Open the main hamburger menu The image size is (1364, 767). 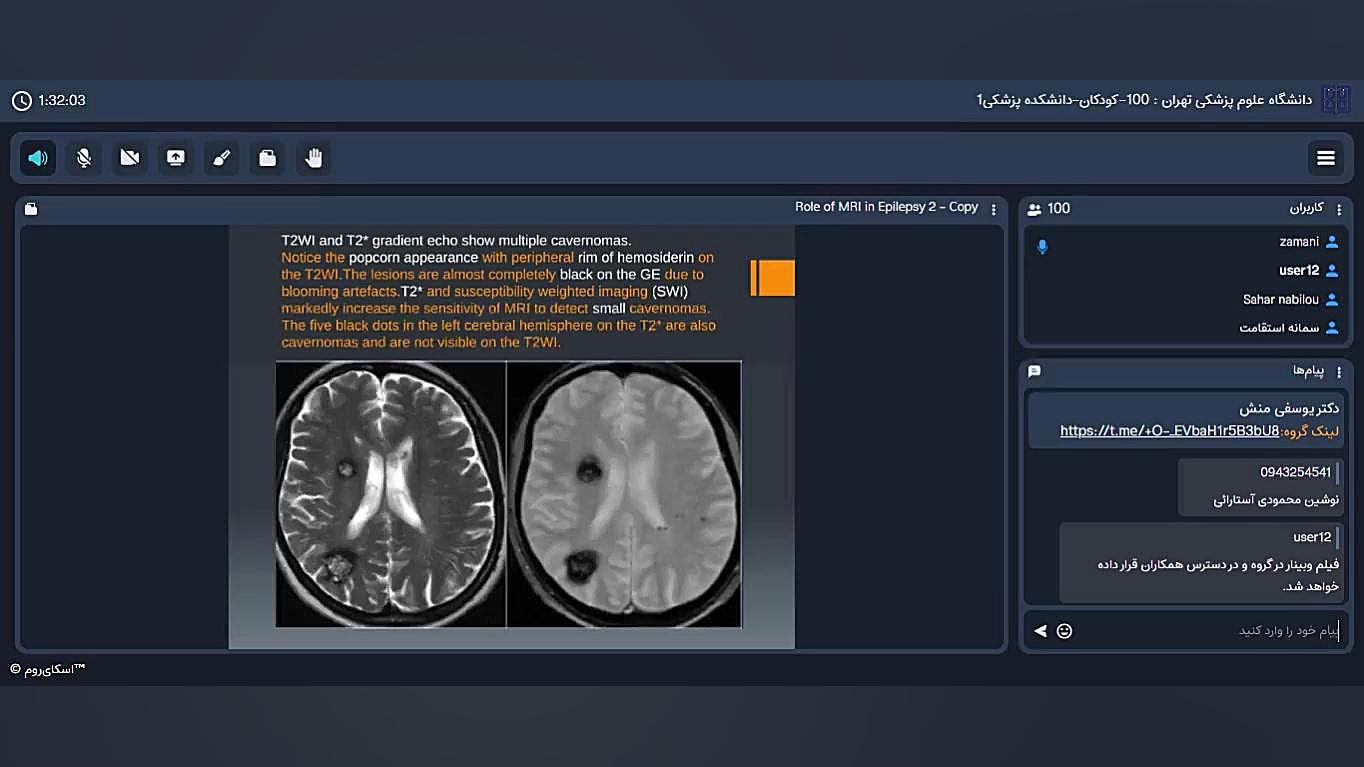coord(1326,158)
